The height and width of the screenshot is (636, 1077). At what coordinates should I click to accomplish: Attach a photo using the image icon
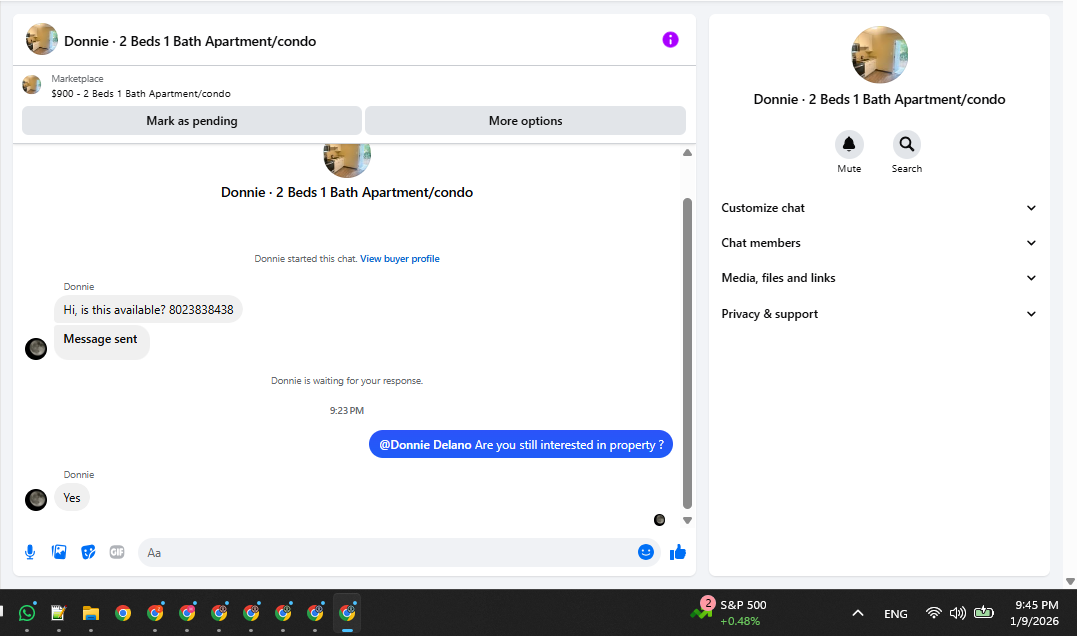point(59,552)
